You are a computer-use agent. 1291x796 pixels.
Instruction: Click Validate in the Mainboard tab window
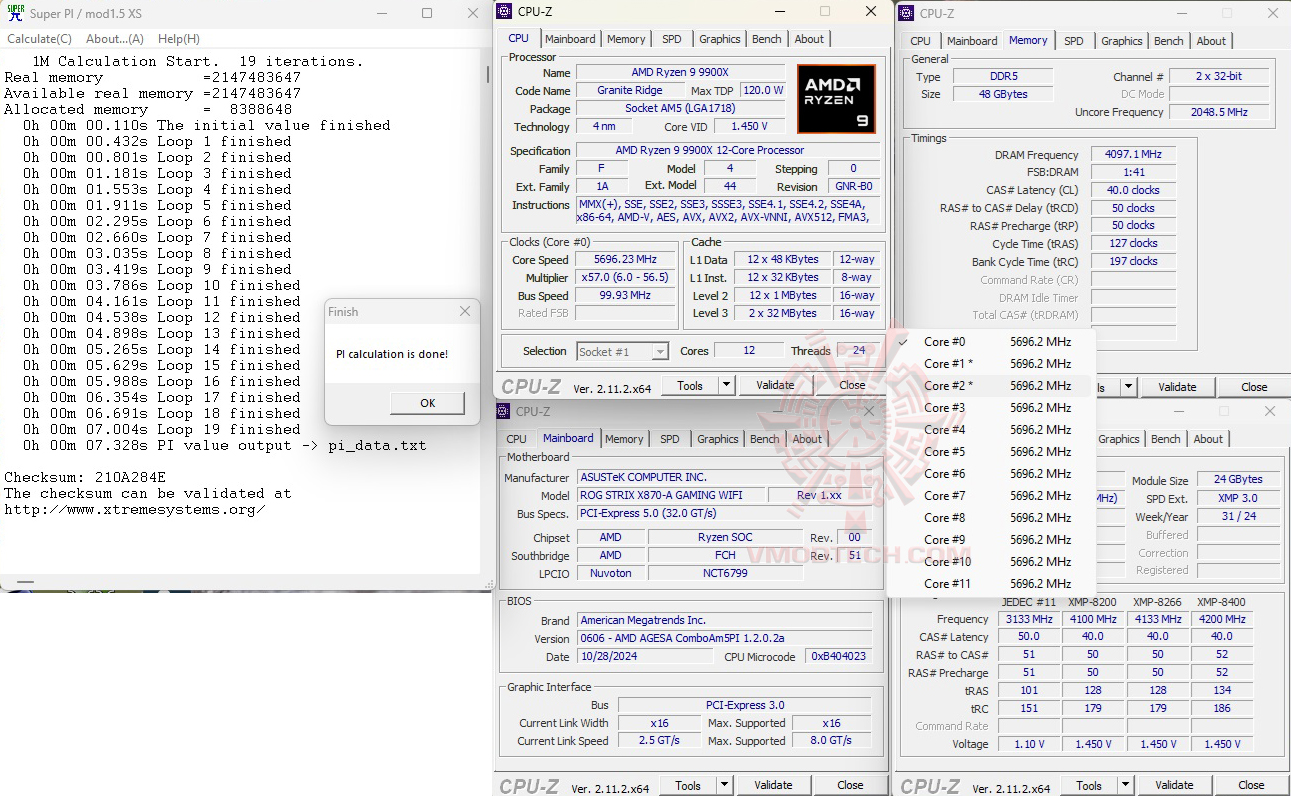click(x=773, y=785)
